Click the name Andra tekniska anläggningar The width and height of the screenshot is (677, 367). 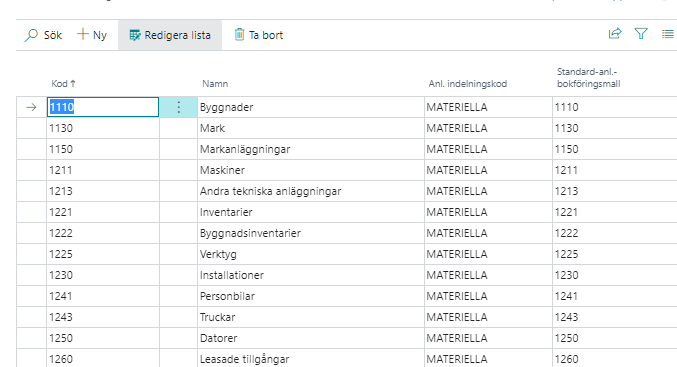click(x=270, y=191)
